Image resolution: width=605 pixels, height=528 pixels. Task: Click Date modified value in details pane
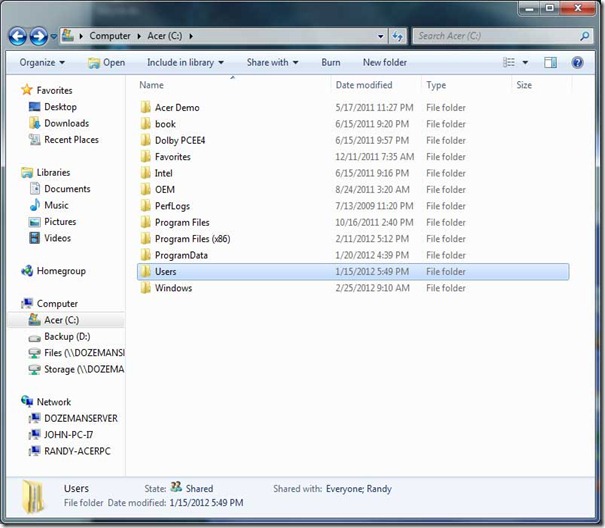click(206, 503)
